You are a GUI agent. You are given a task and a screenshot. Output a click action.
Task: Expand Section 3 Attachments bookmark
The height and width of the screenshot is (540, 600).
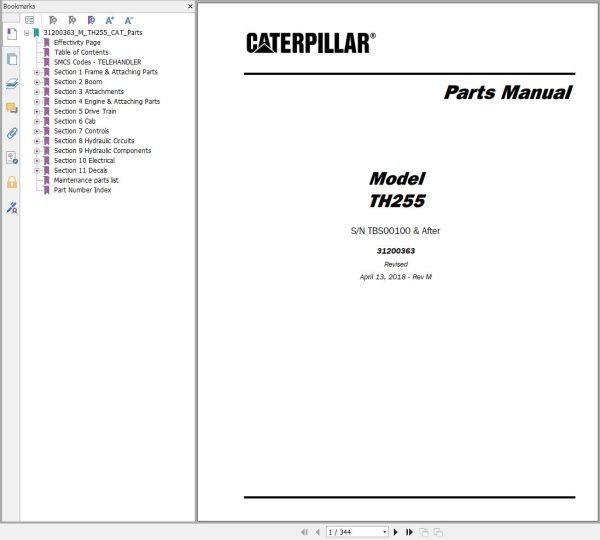point(37,92)
